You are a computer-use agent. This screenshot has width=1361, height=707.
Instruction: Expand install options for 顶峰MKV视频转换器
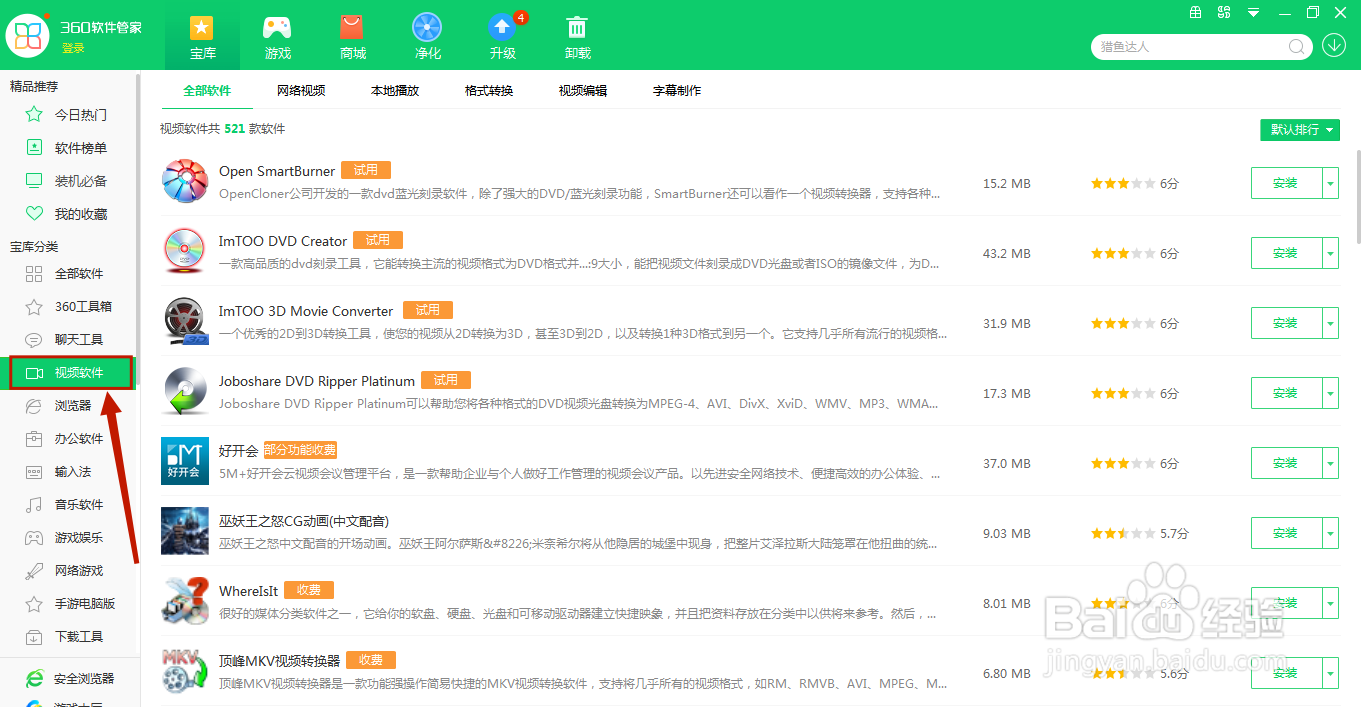coord(1330,673)
